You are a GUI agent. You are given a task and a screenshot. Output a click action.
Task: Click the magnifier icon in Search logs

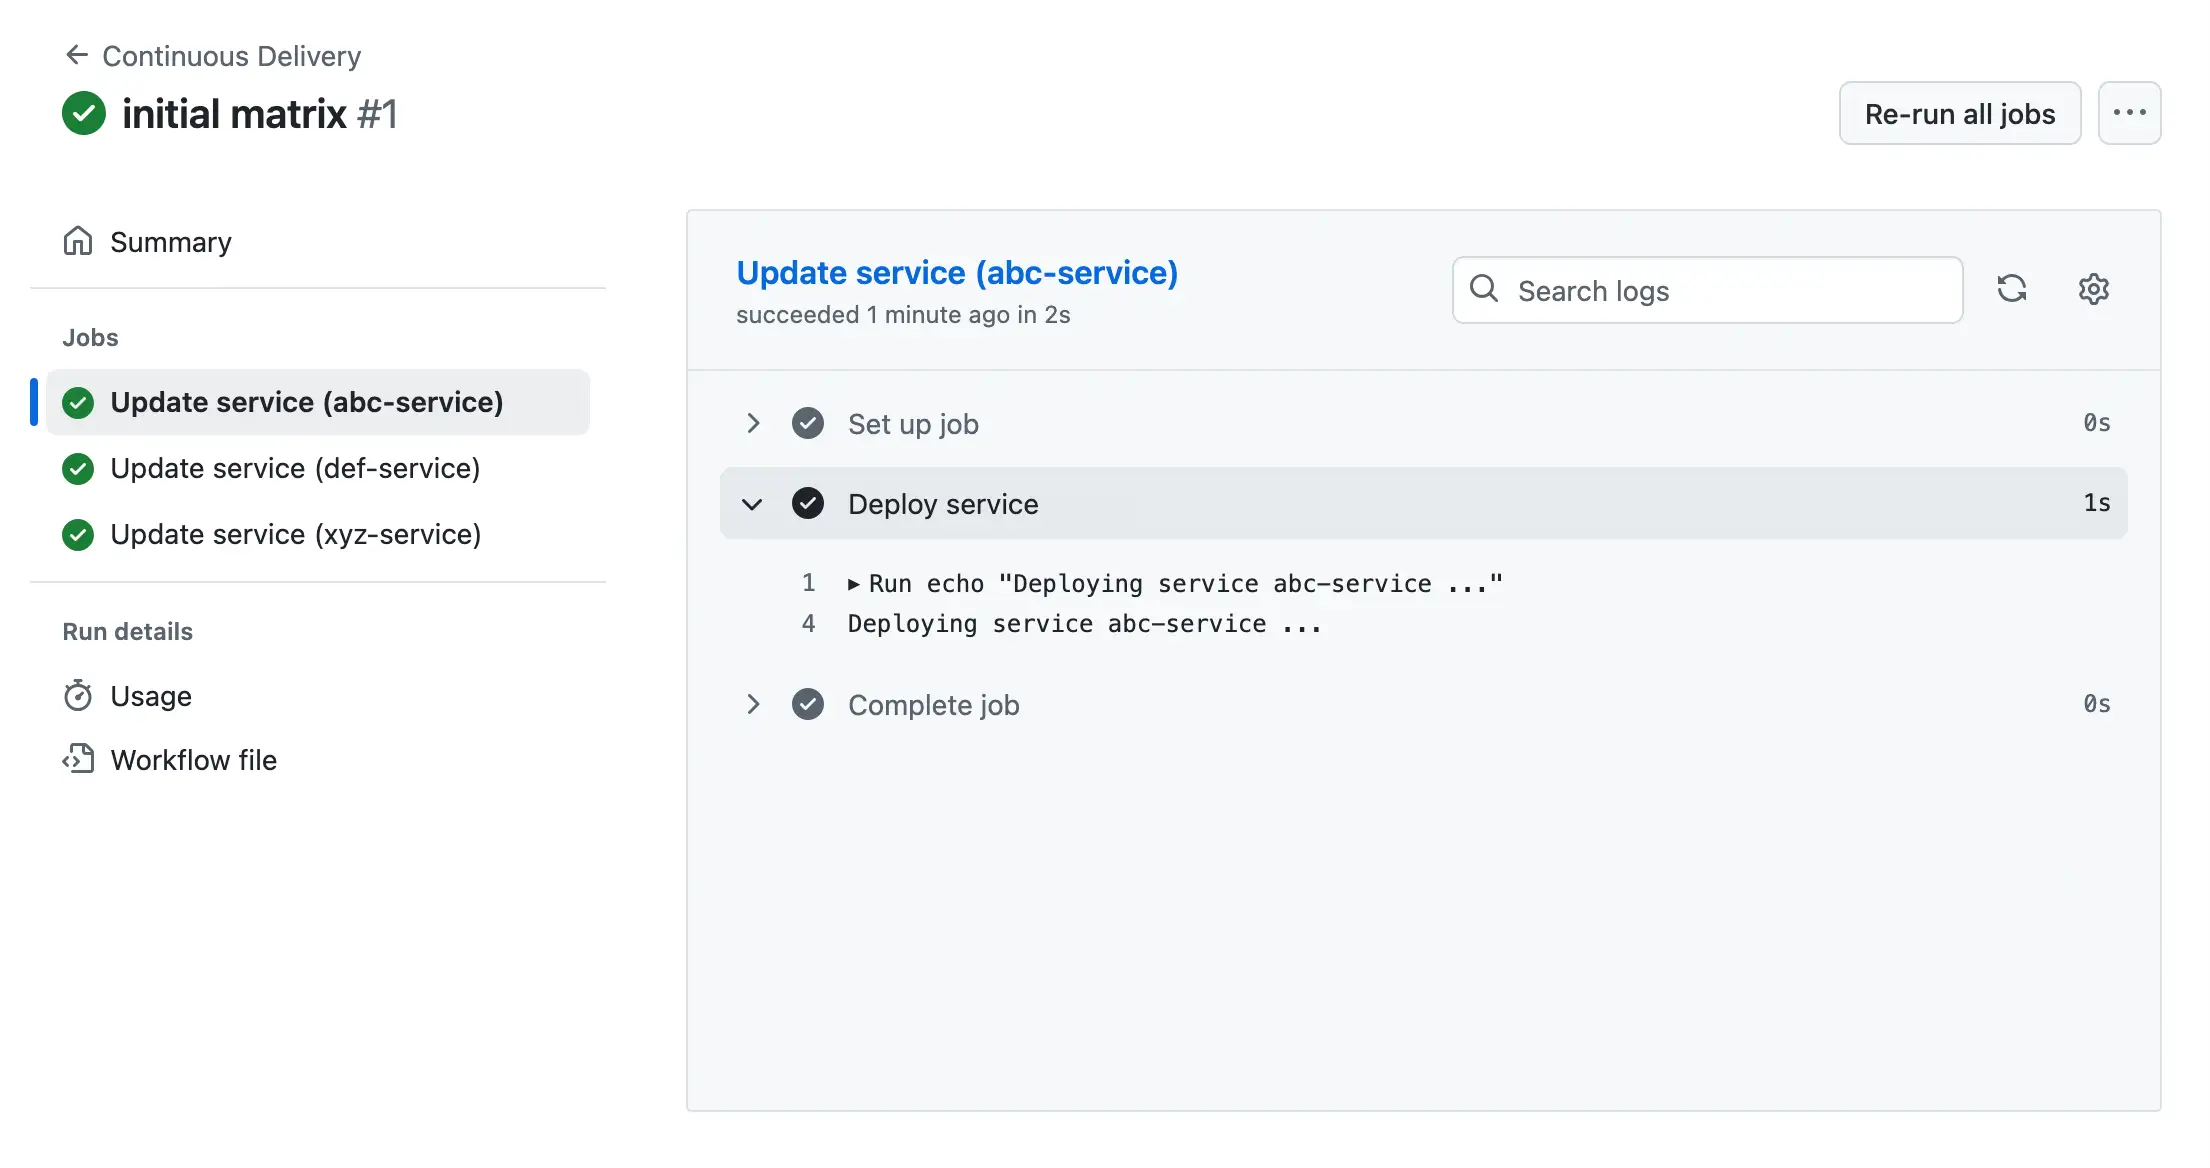1484,289
